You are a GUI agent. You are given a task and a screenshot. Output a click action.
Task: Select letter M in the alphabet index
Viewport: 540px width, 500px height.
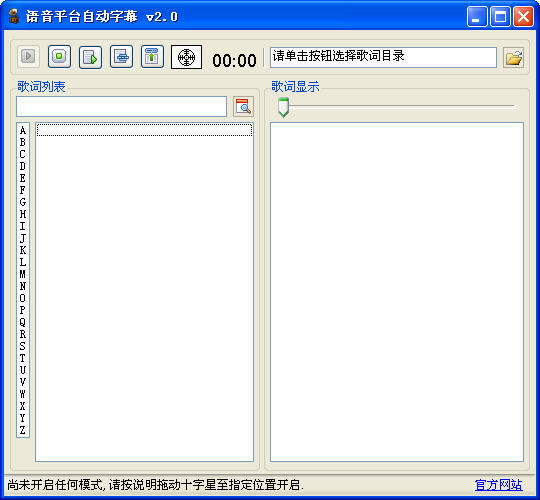(x=23, y=274)
